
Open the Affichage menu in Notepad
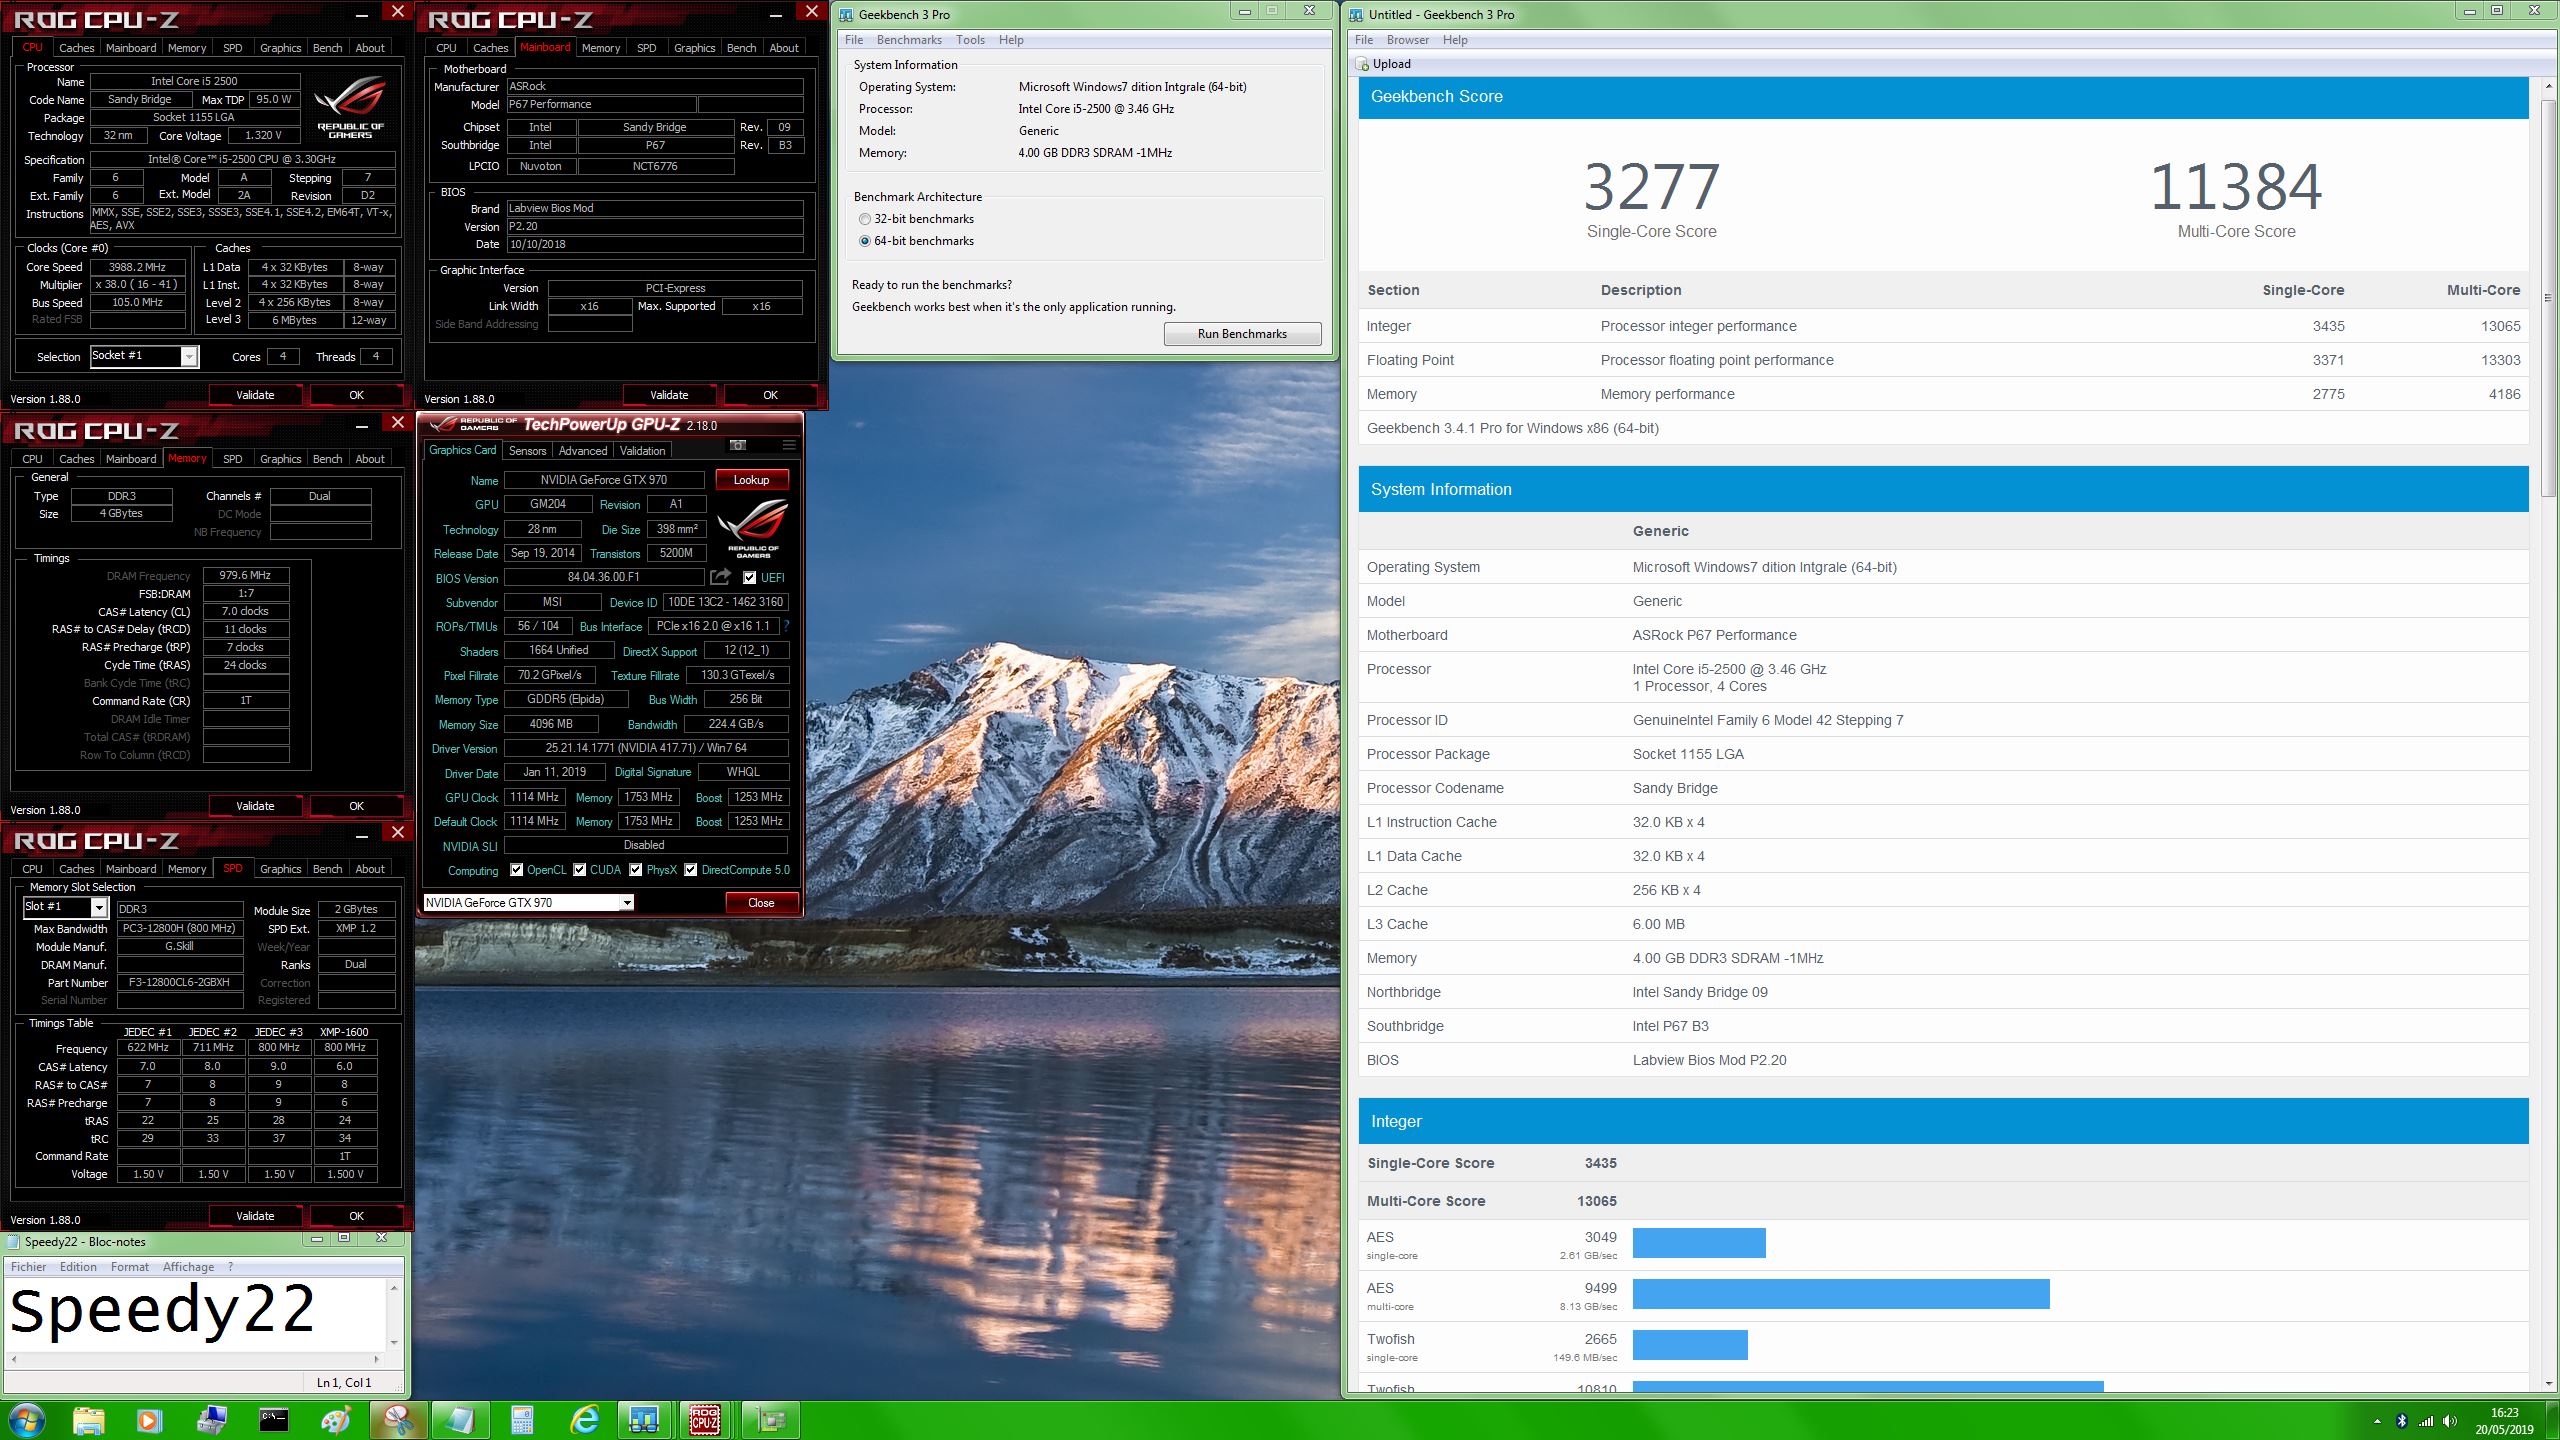[188, 1267]
